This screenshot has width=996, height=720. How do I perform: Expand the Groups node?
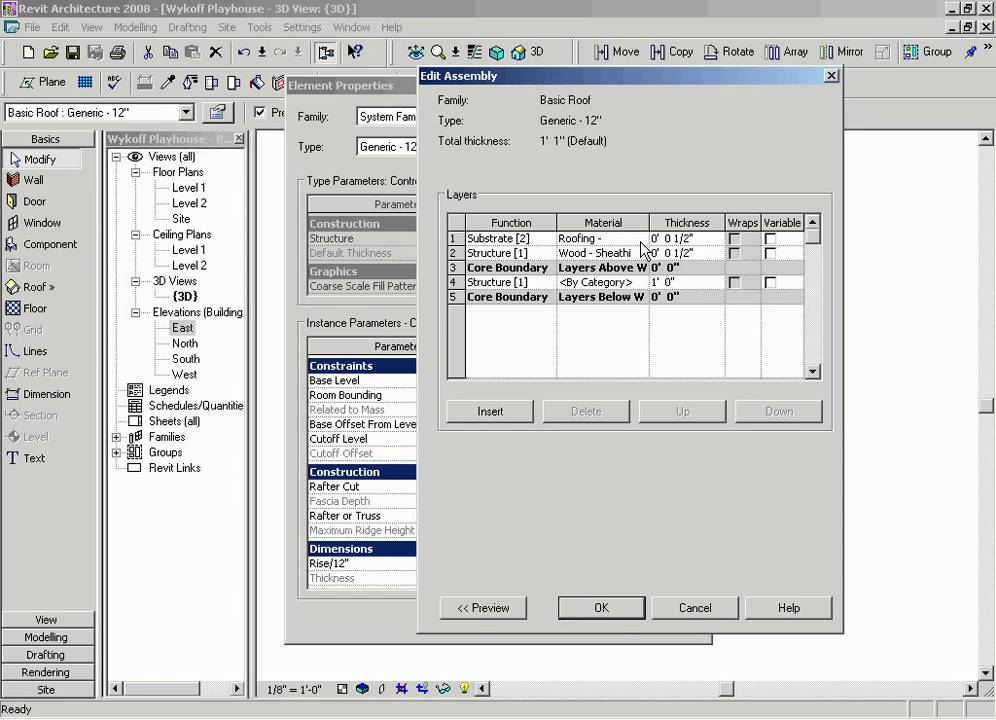[x=116, y=452]
